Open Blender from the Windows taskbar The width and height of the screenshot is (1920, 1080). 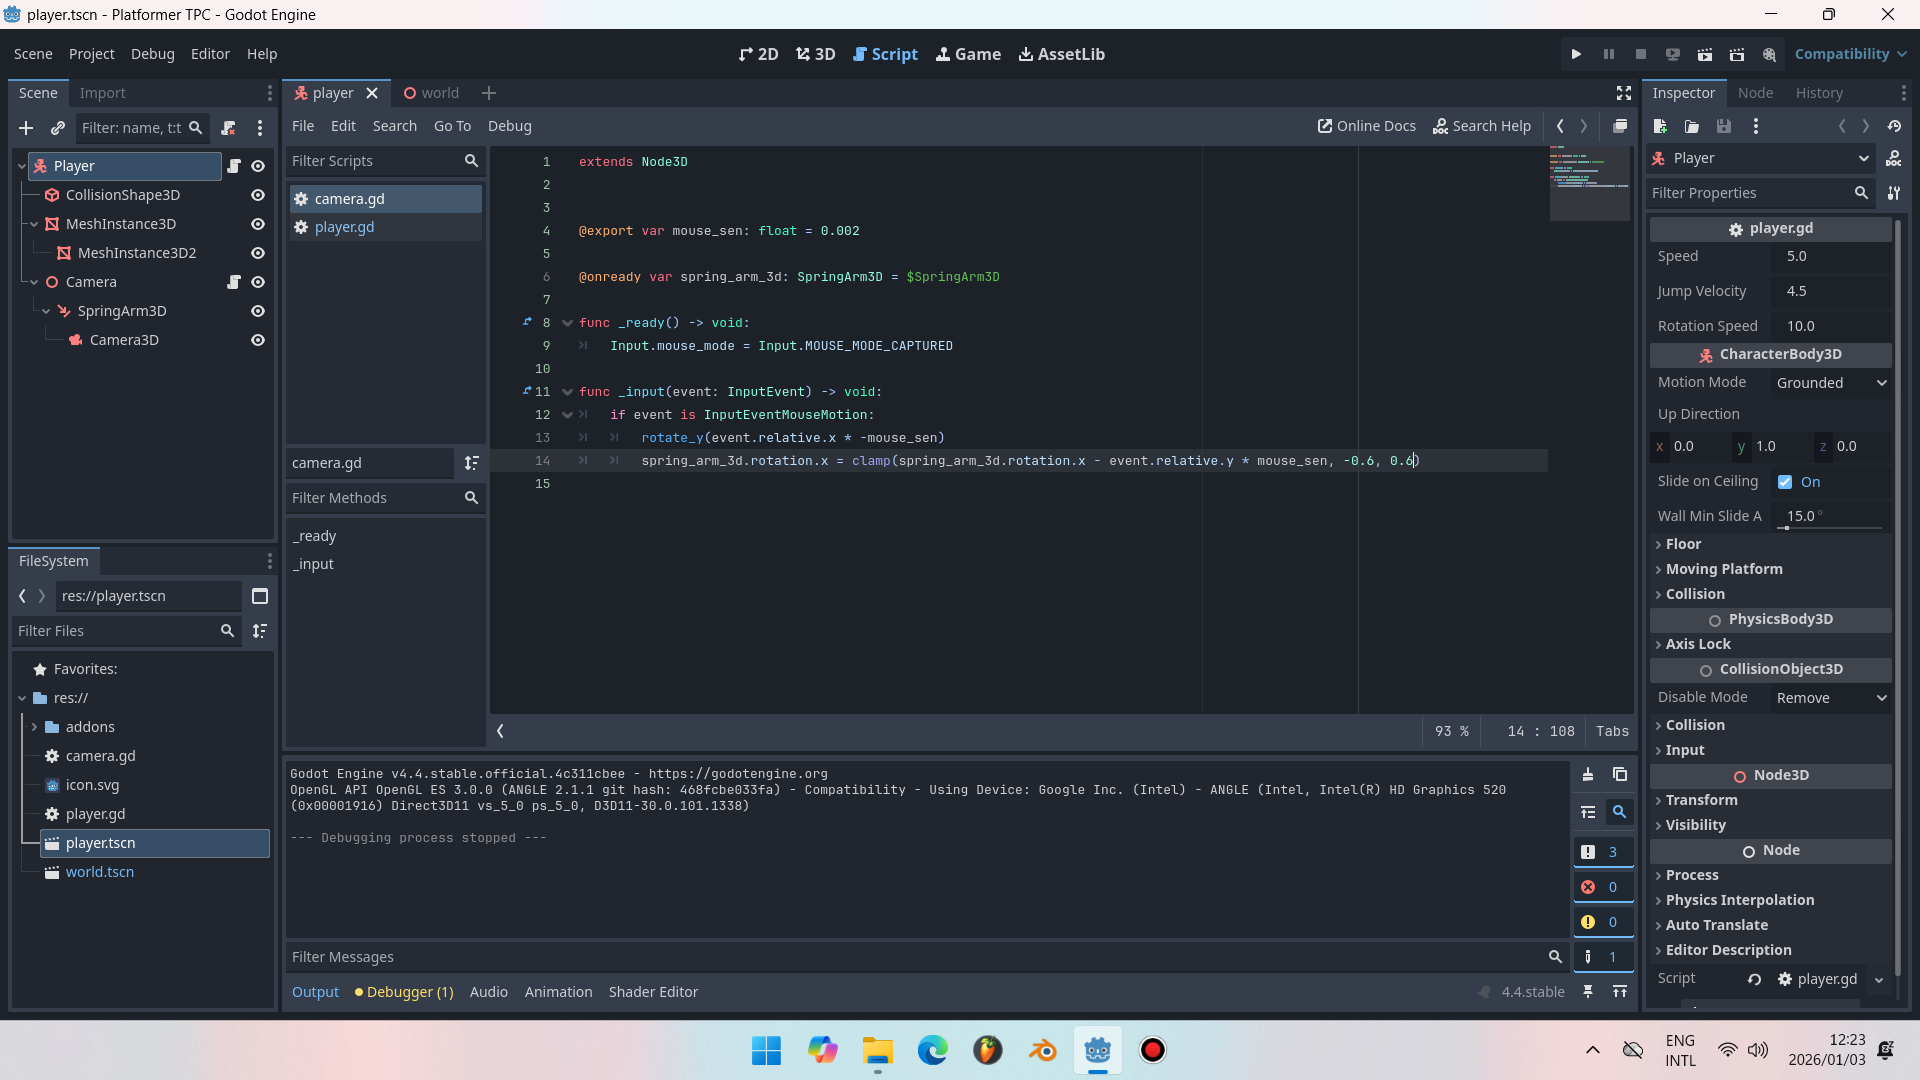tap(1042, 1050)
